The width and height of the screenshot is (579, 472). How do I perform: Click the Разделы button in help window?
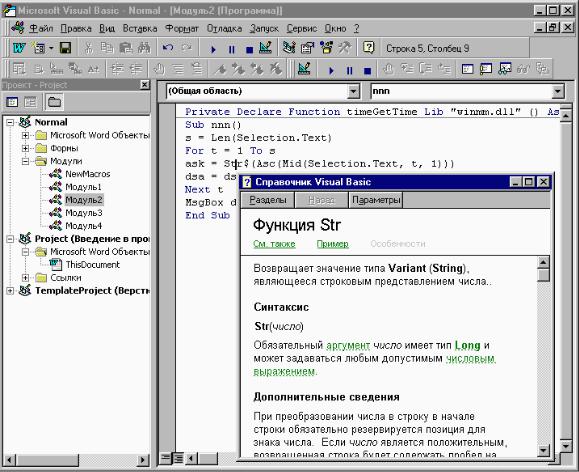tap(268, 200)
